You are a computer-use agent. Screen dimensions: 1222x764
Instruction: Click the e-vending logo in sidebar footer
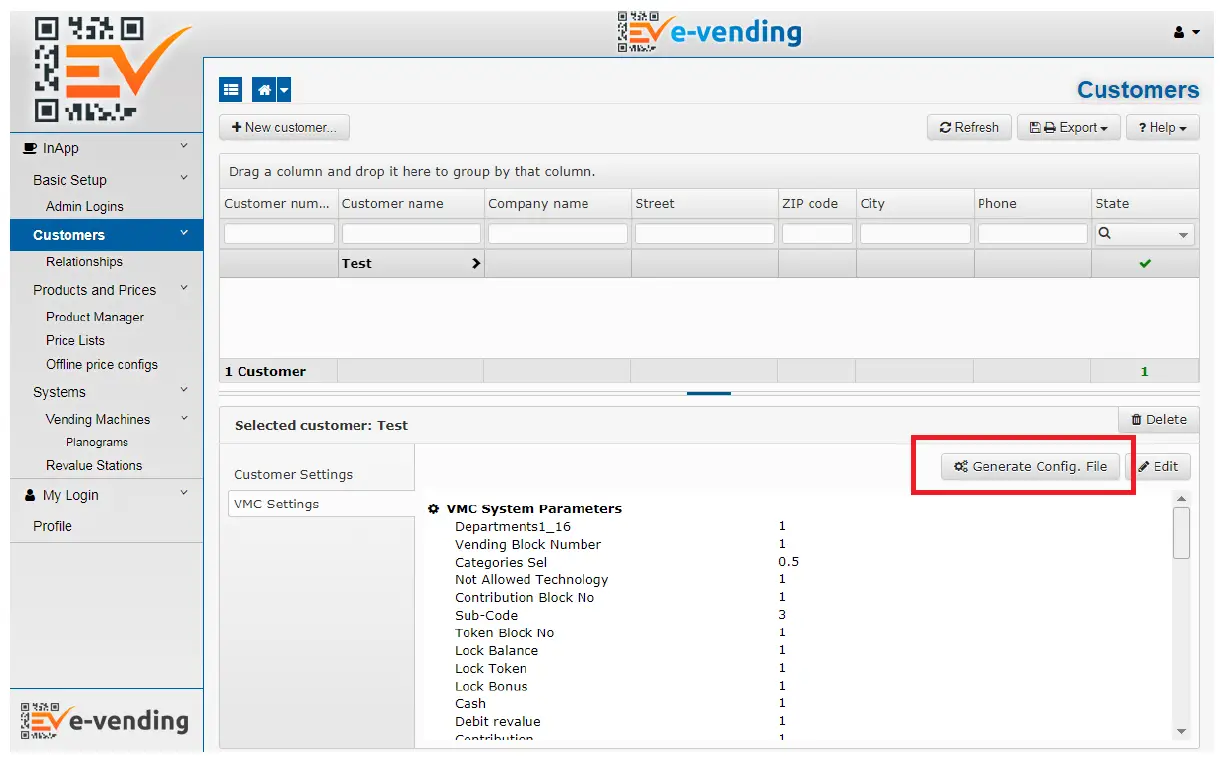coord(104,720)
